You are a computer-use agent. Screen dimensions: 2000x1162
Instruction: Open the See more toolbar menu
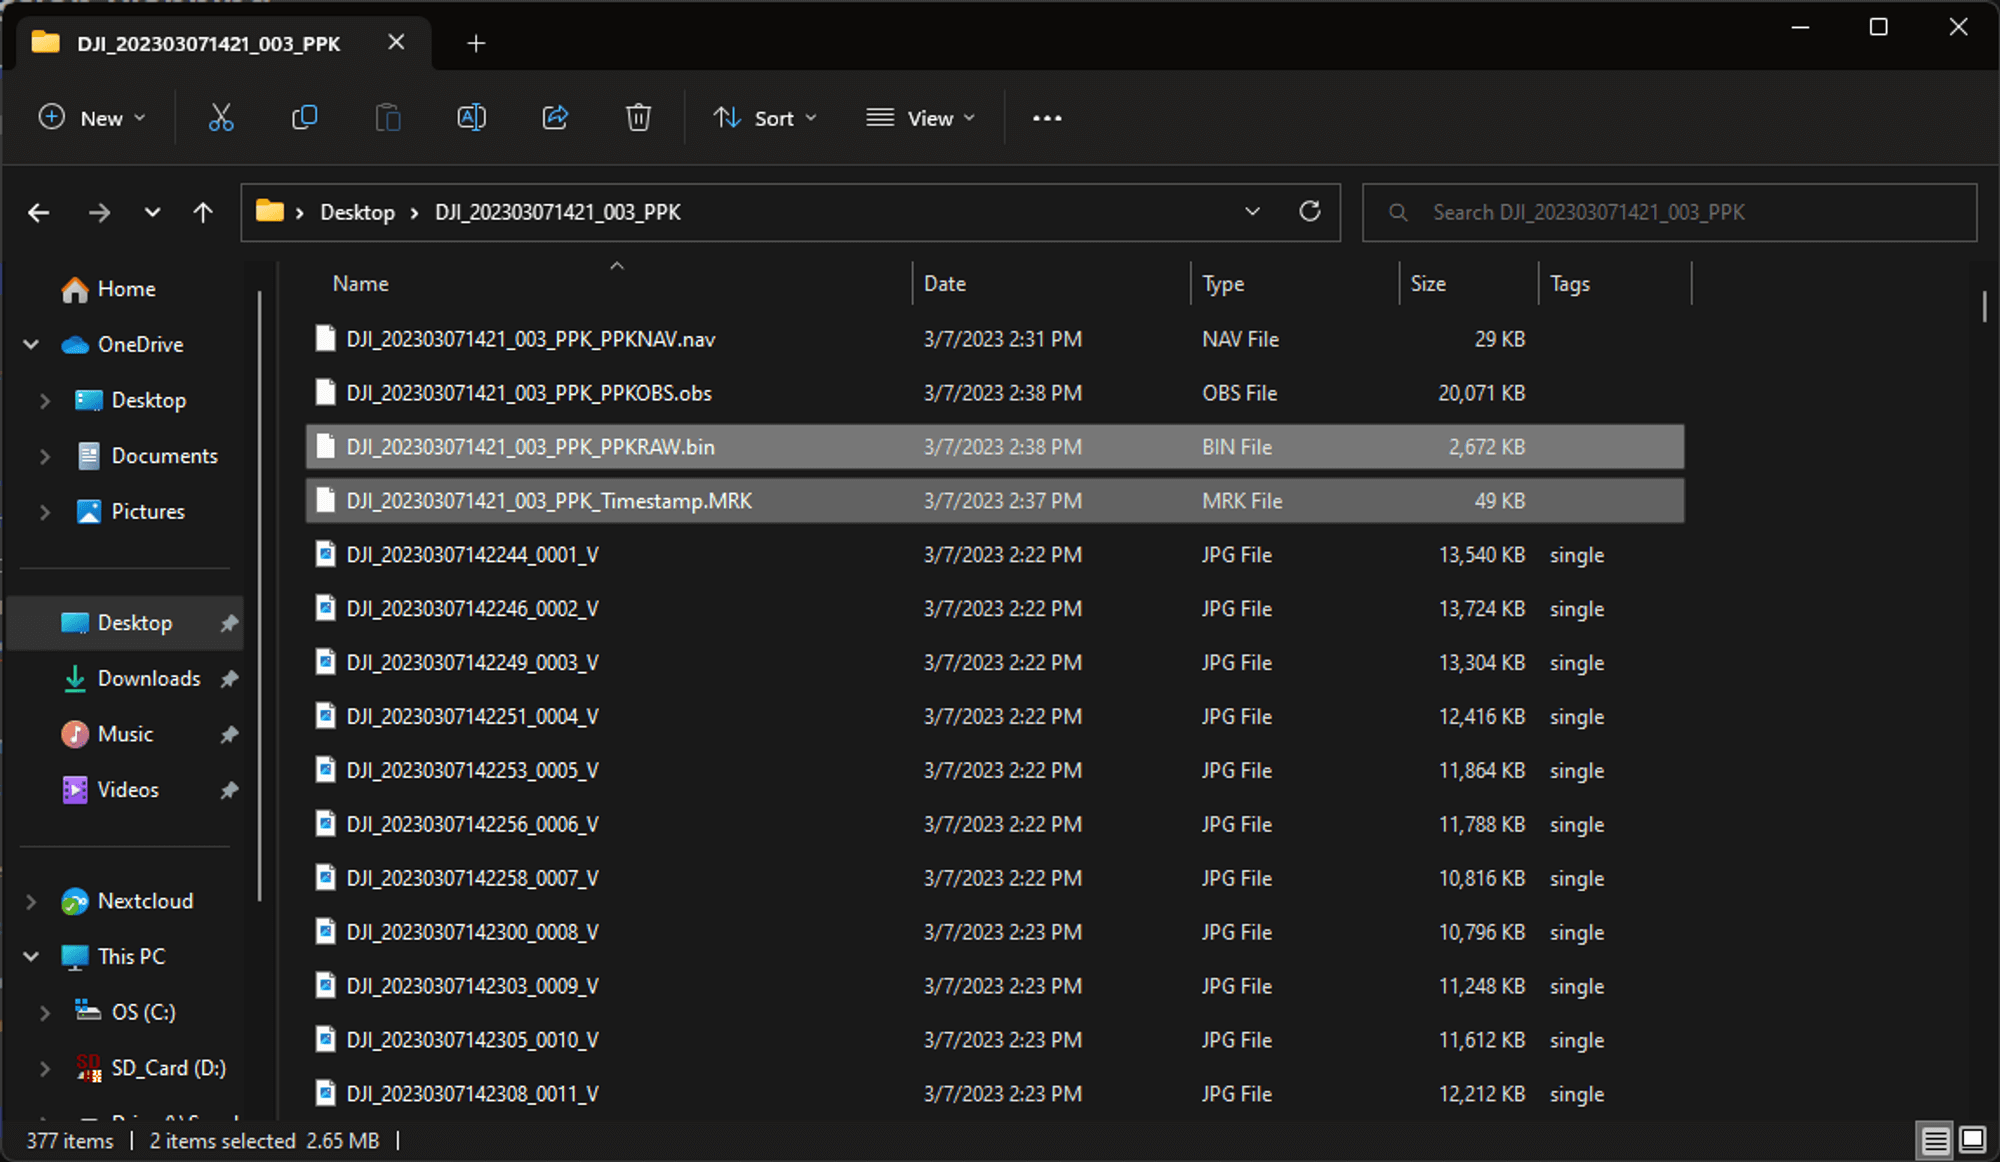click(1046, 117)
